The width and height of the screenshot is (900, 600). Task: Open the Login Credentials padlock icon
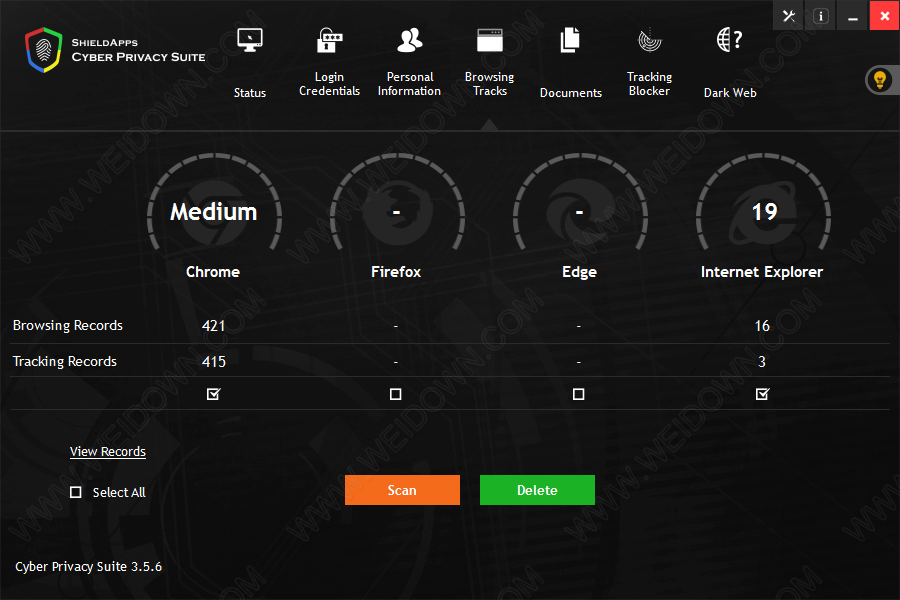[x=329, y=40]
